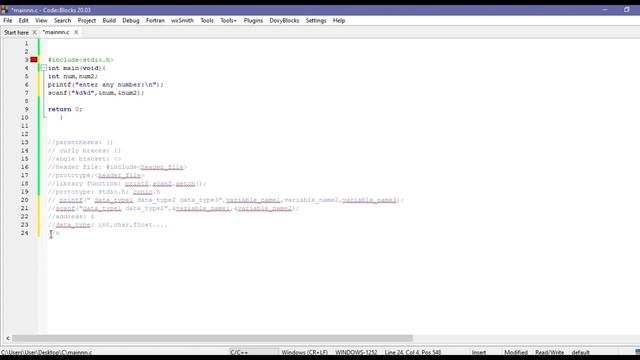Open the Search menu
The width and height of the screenshot is (640, 360).
62,20
